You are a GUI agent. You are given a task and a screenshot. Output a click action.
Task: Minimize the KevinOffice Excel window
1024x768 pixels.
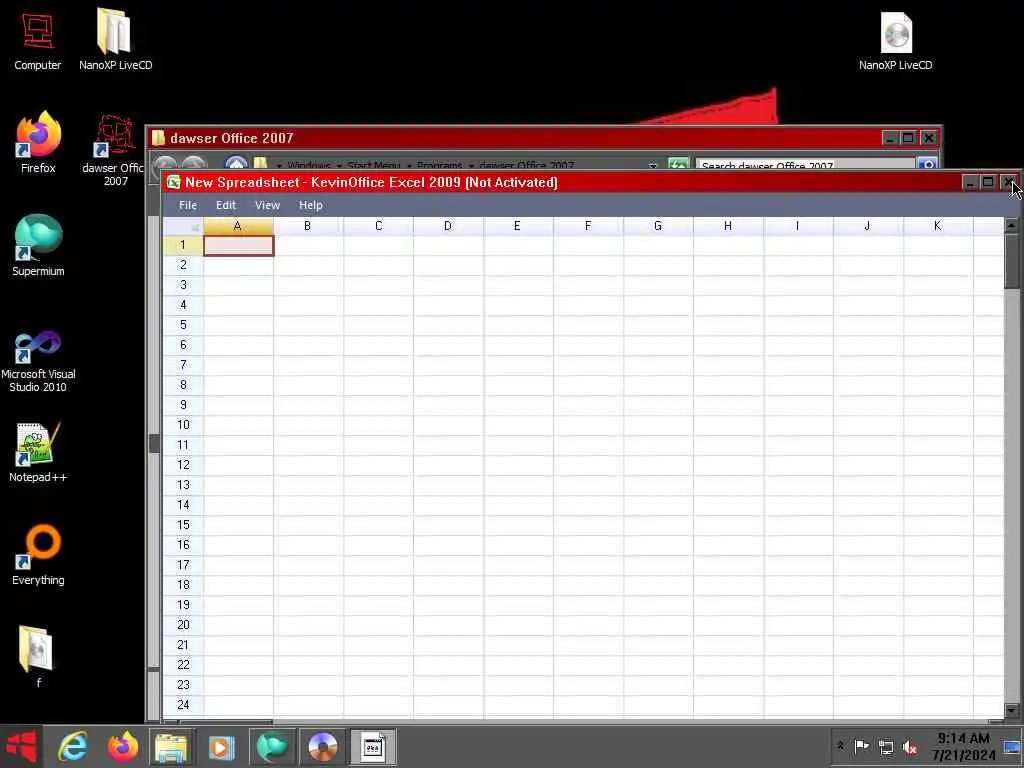pyautogui.click(x=970, y=182)
